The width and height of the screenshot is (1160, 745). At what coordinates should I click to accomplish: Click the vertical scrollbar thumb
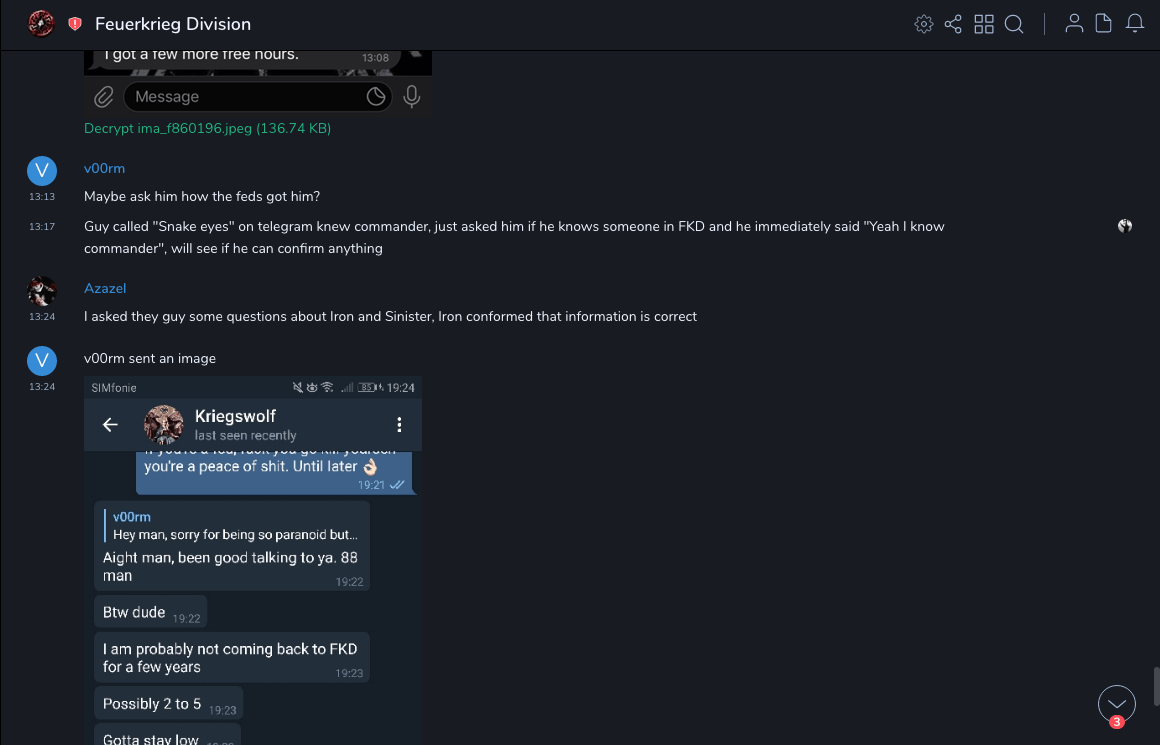(1156, 687)
